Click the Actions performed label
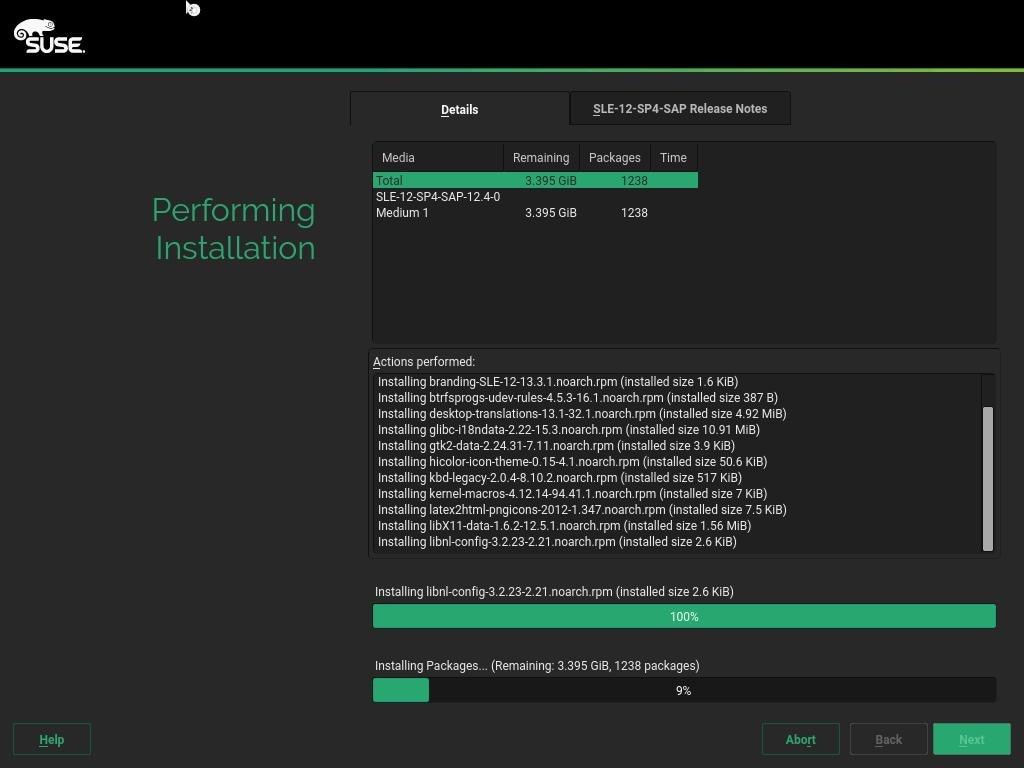 424,362
